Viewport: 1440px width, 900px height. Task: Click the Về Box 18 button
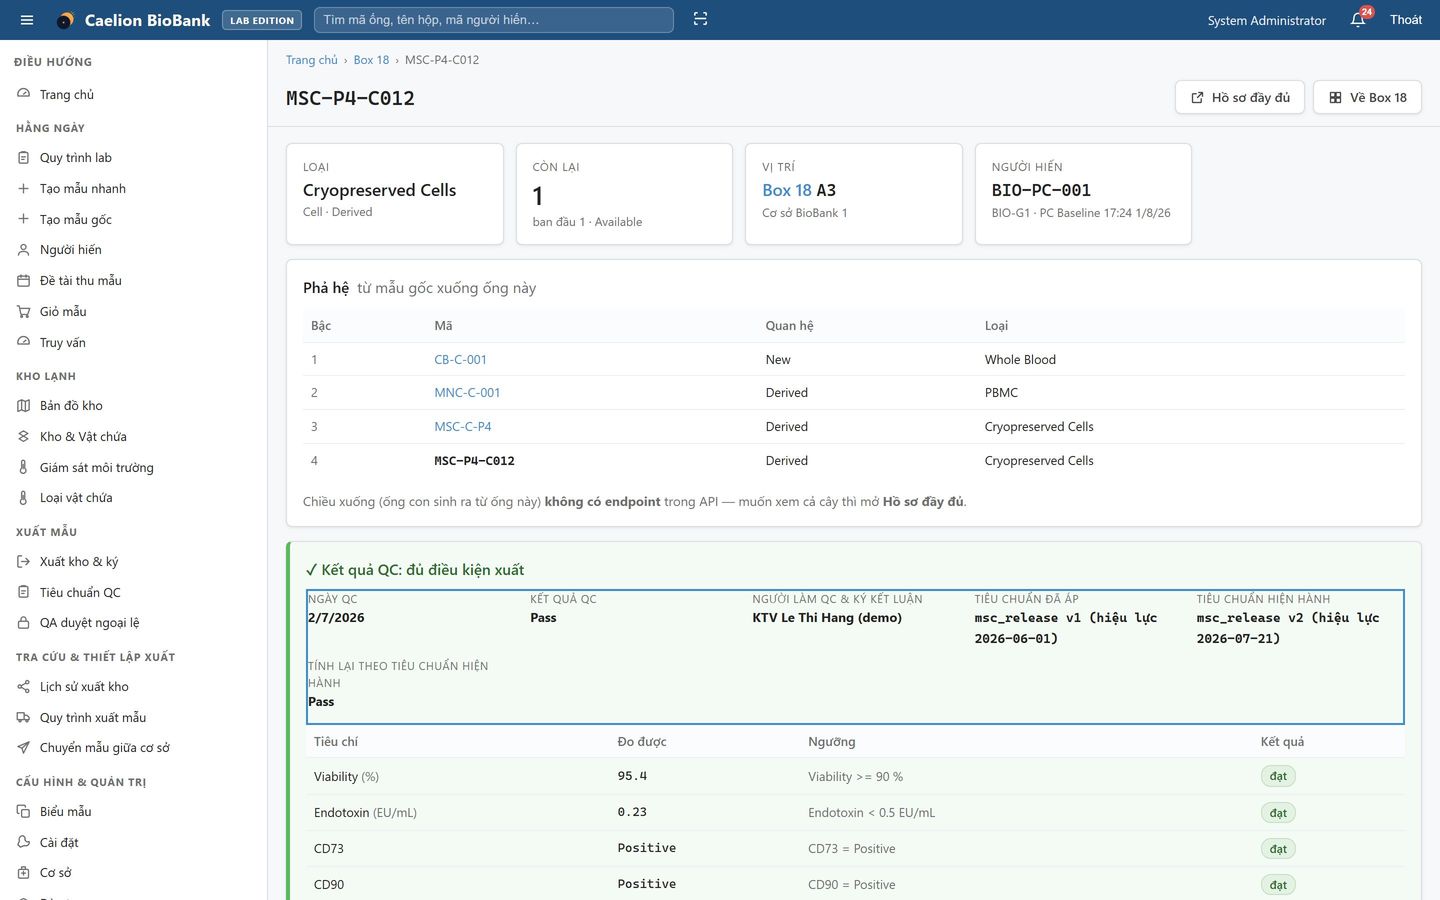[1367, 97]
